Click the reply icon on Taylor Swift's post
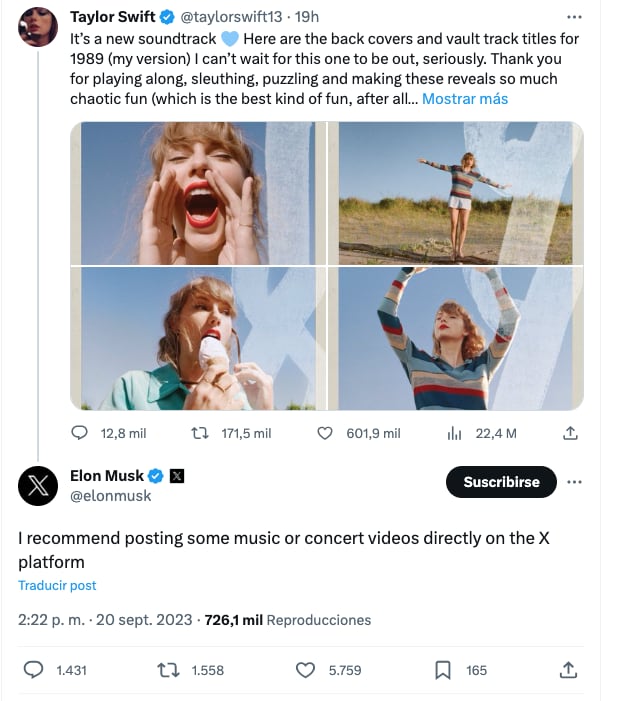This screenshot has width=625, height=701. tap(82, 433)
